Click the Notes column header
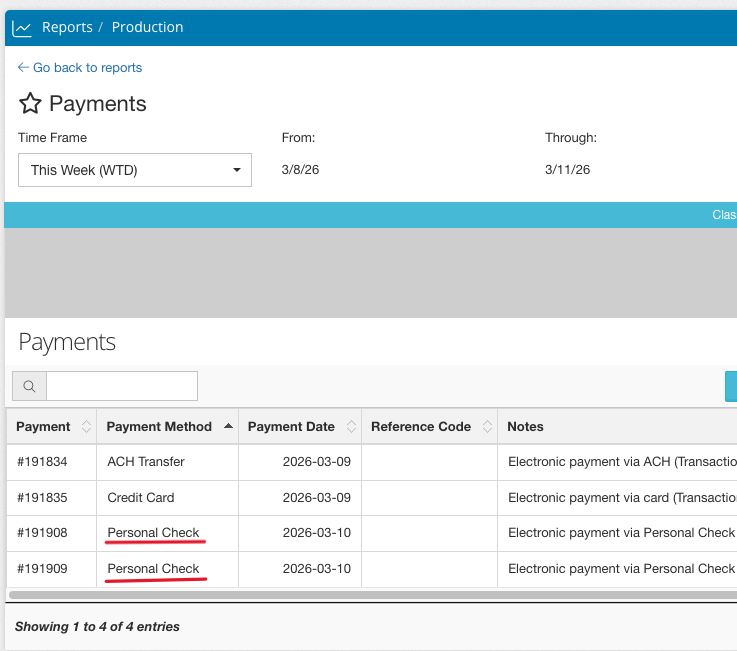This screenshot has width=737, height=651. [526, 427]
